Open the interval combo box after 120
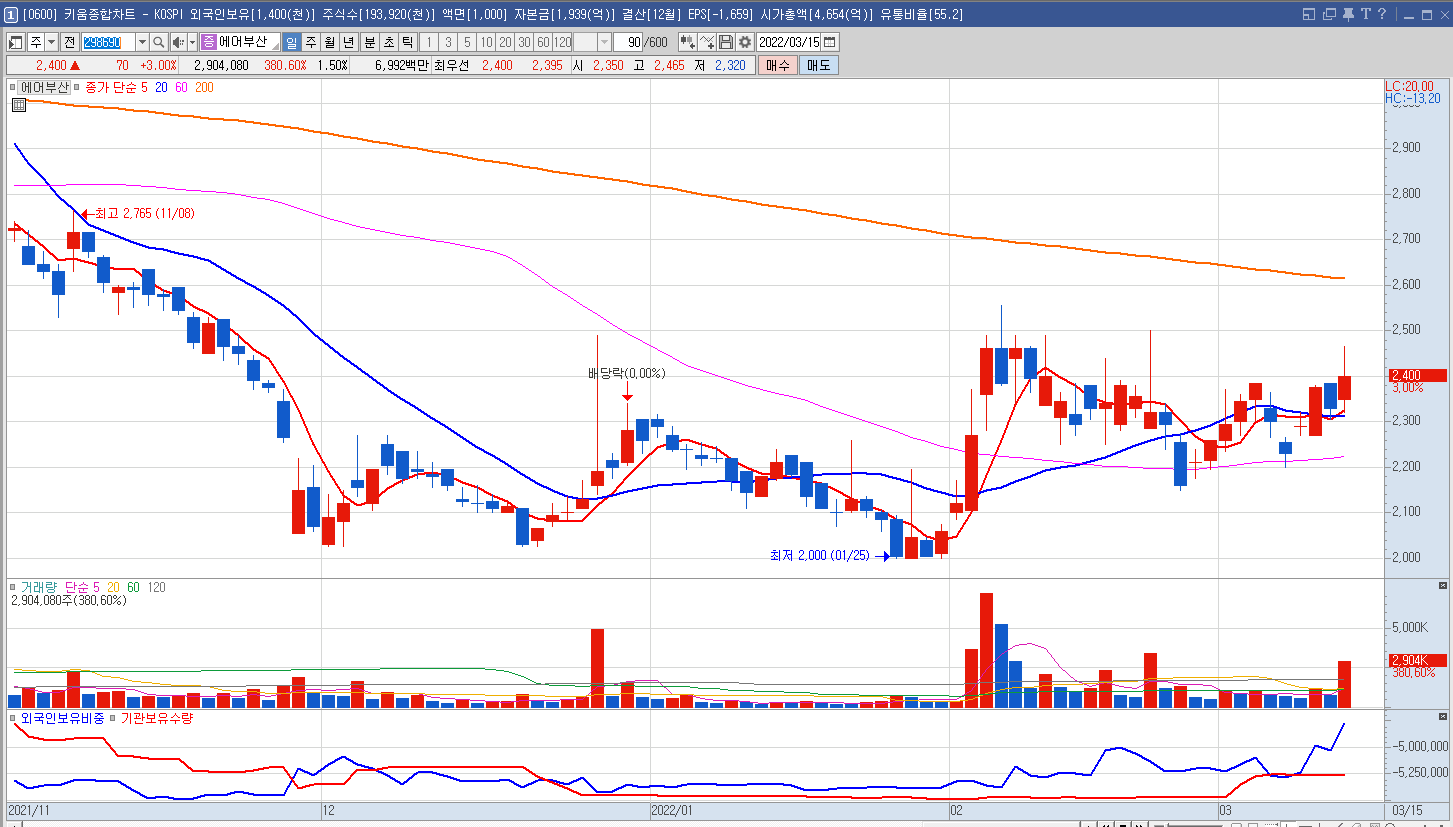This screenshot has height=827, width=1453. [x=592, y=42]
